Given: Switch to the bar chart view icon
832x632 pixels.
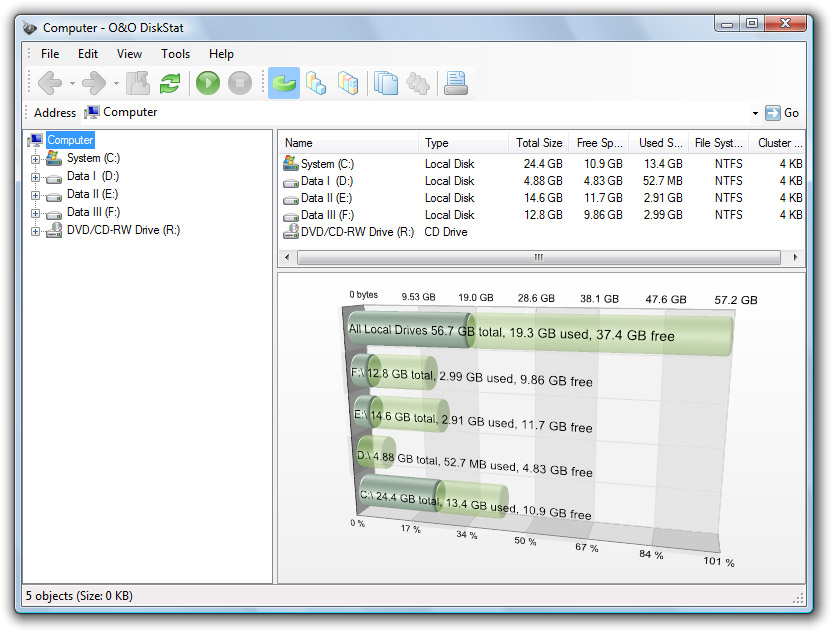Looking at the screenshot, I should point(316,83).
